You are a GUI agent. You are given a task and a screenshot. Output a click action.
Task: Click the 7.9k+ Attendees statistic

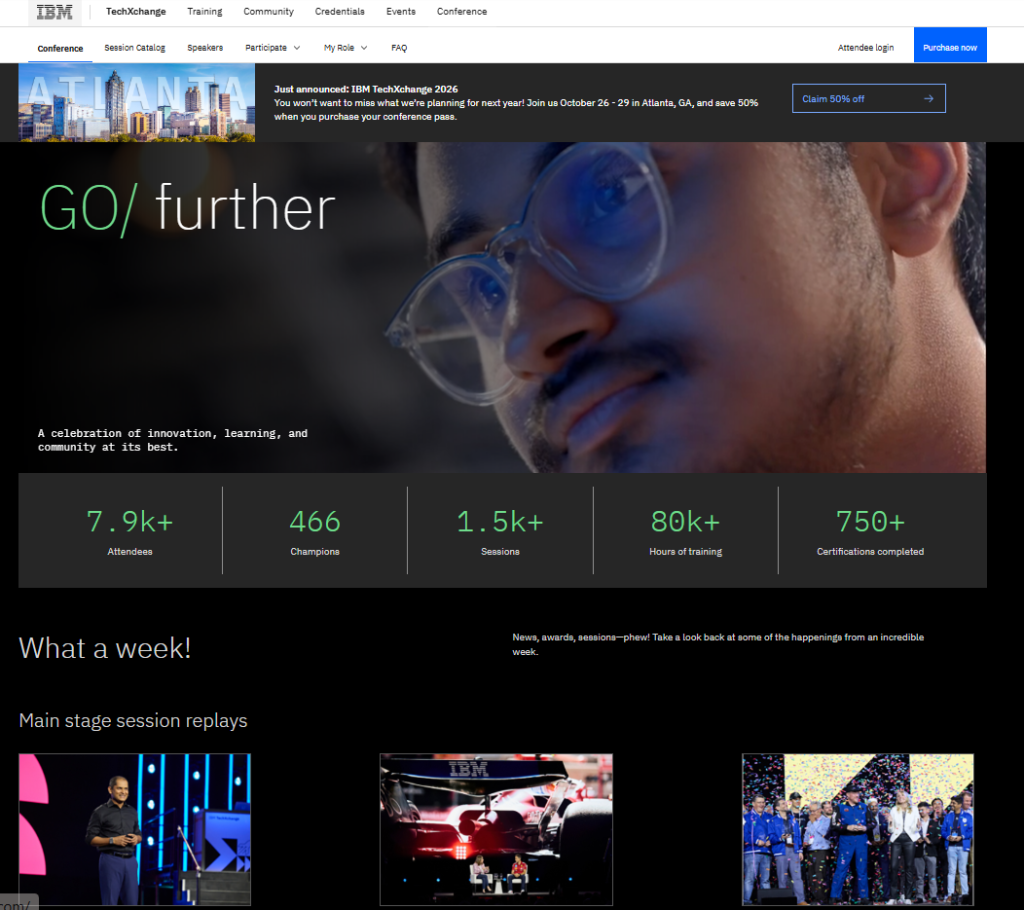[x=130, y=532]
